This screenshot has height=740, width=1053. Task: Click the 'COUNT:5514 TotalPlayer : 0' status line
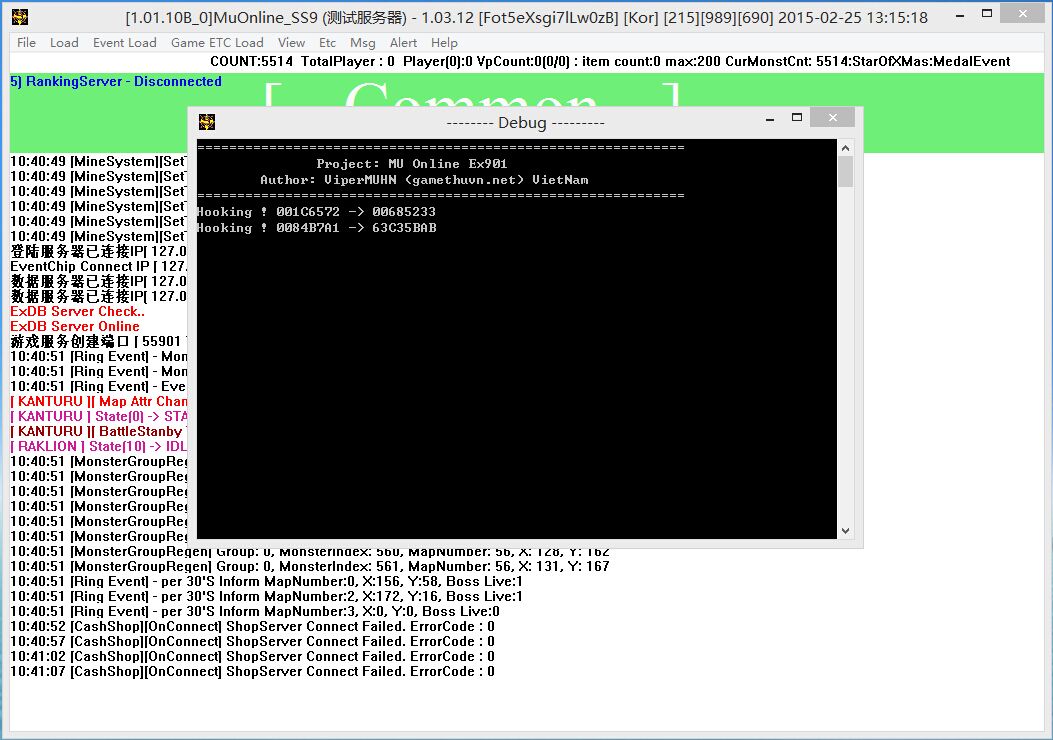point(610,61)
